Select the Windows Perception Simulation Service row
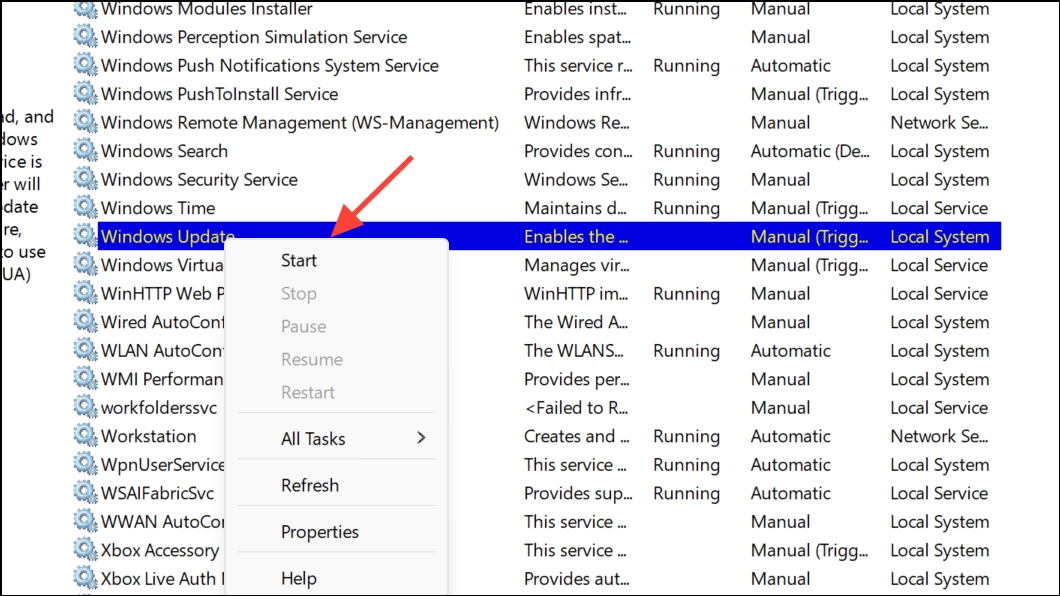The image size is (1060, 596). pos(253,37)
